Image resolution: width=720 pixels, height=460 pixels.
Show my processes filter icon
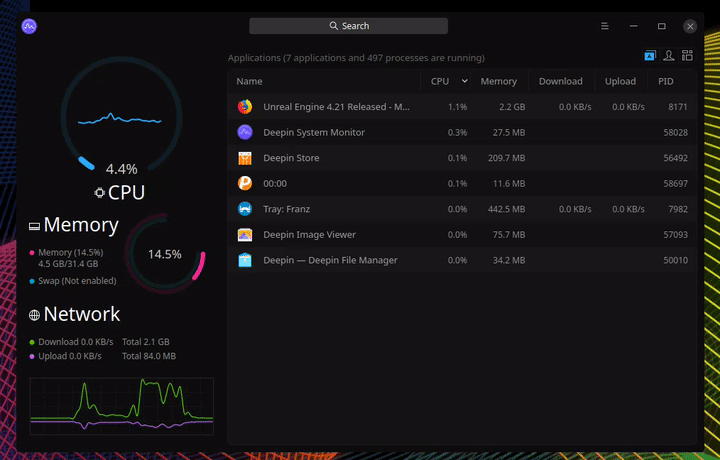pos(668,56)
